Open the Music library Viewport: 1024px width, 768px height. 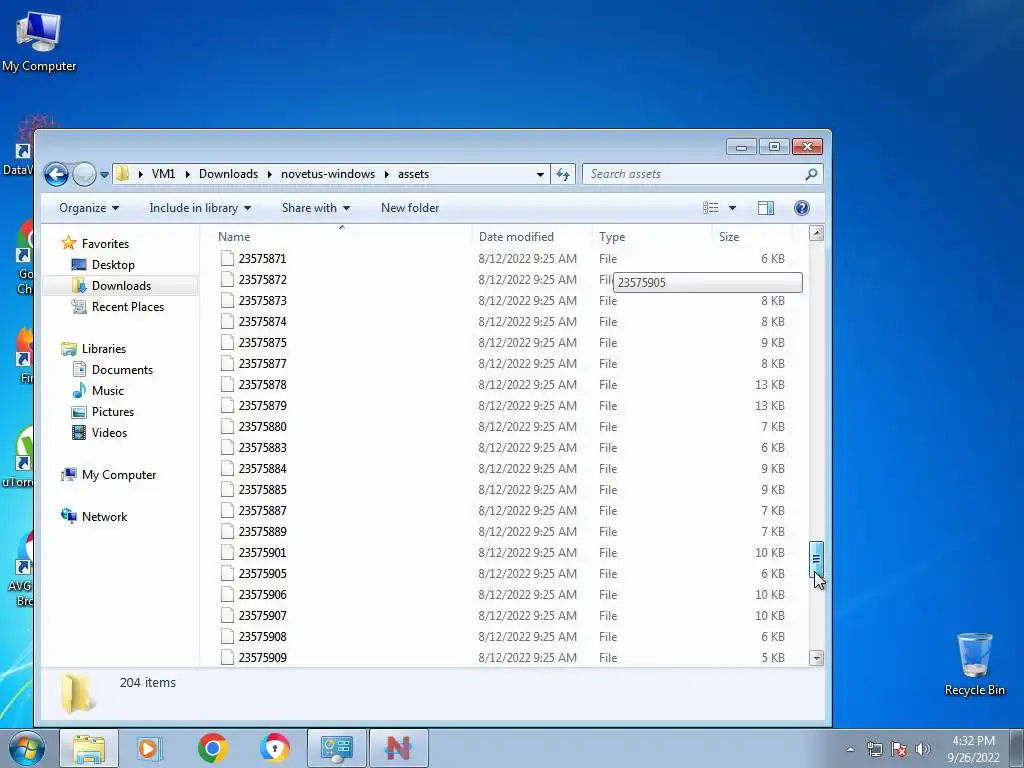(107, 391)
